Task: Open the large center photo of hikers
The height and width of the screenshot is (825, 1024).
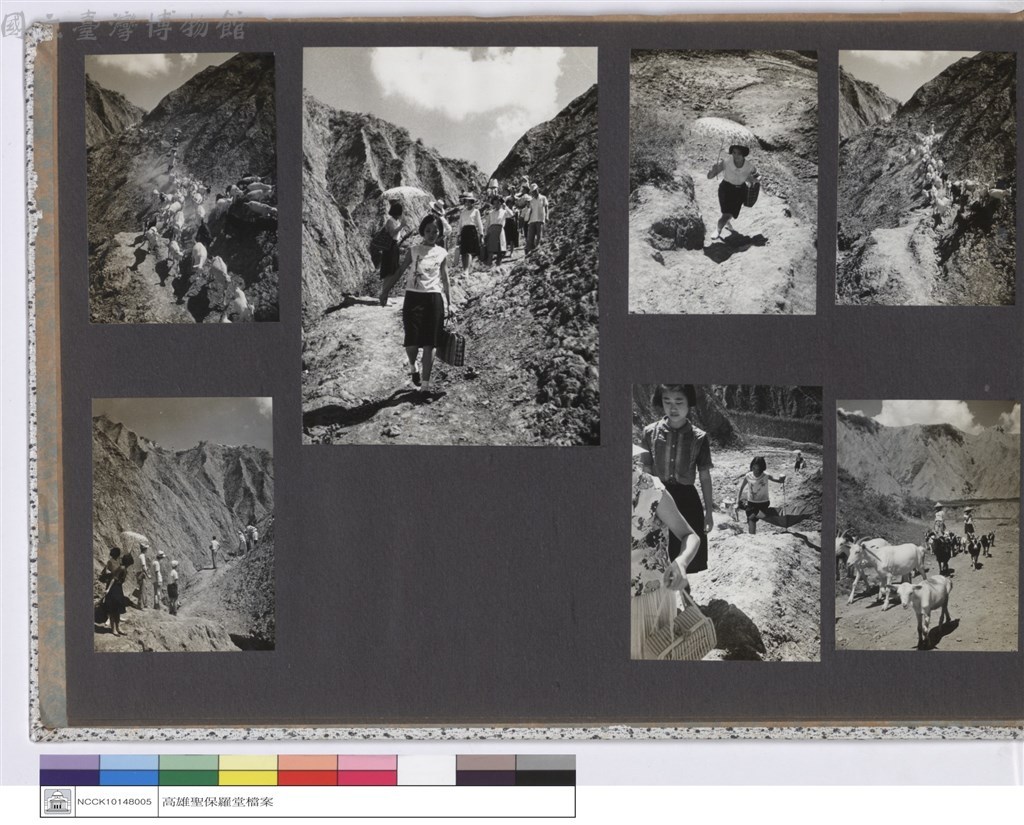Action: point(451,246)
